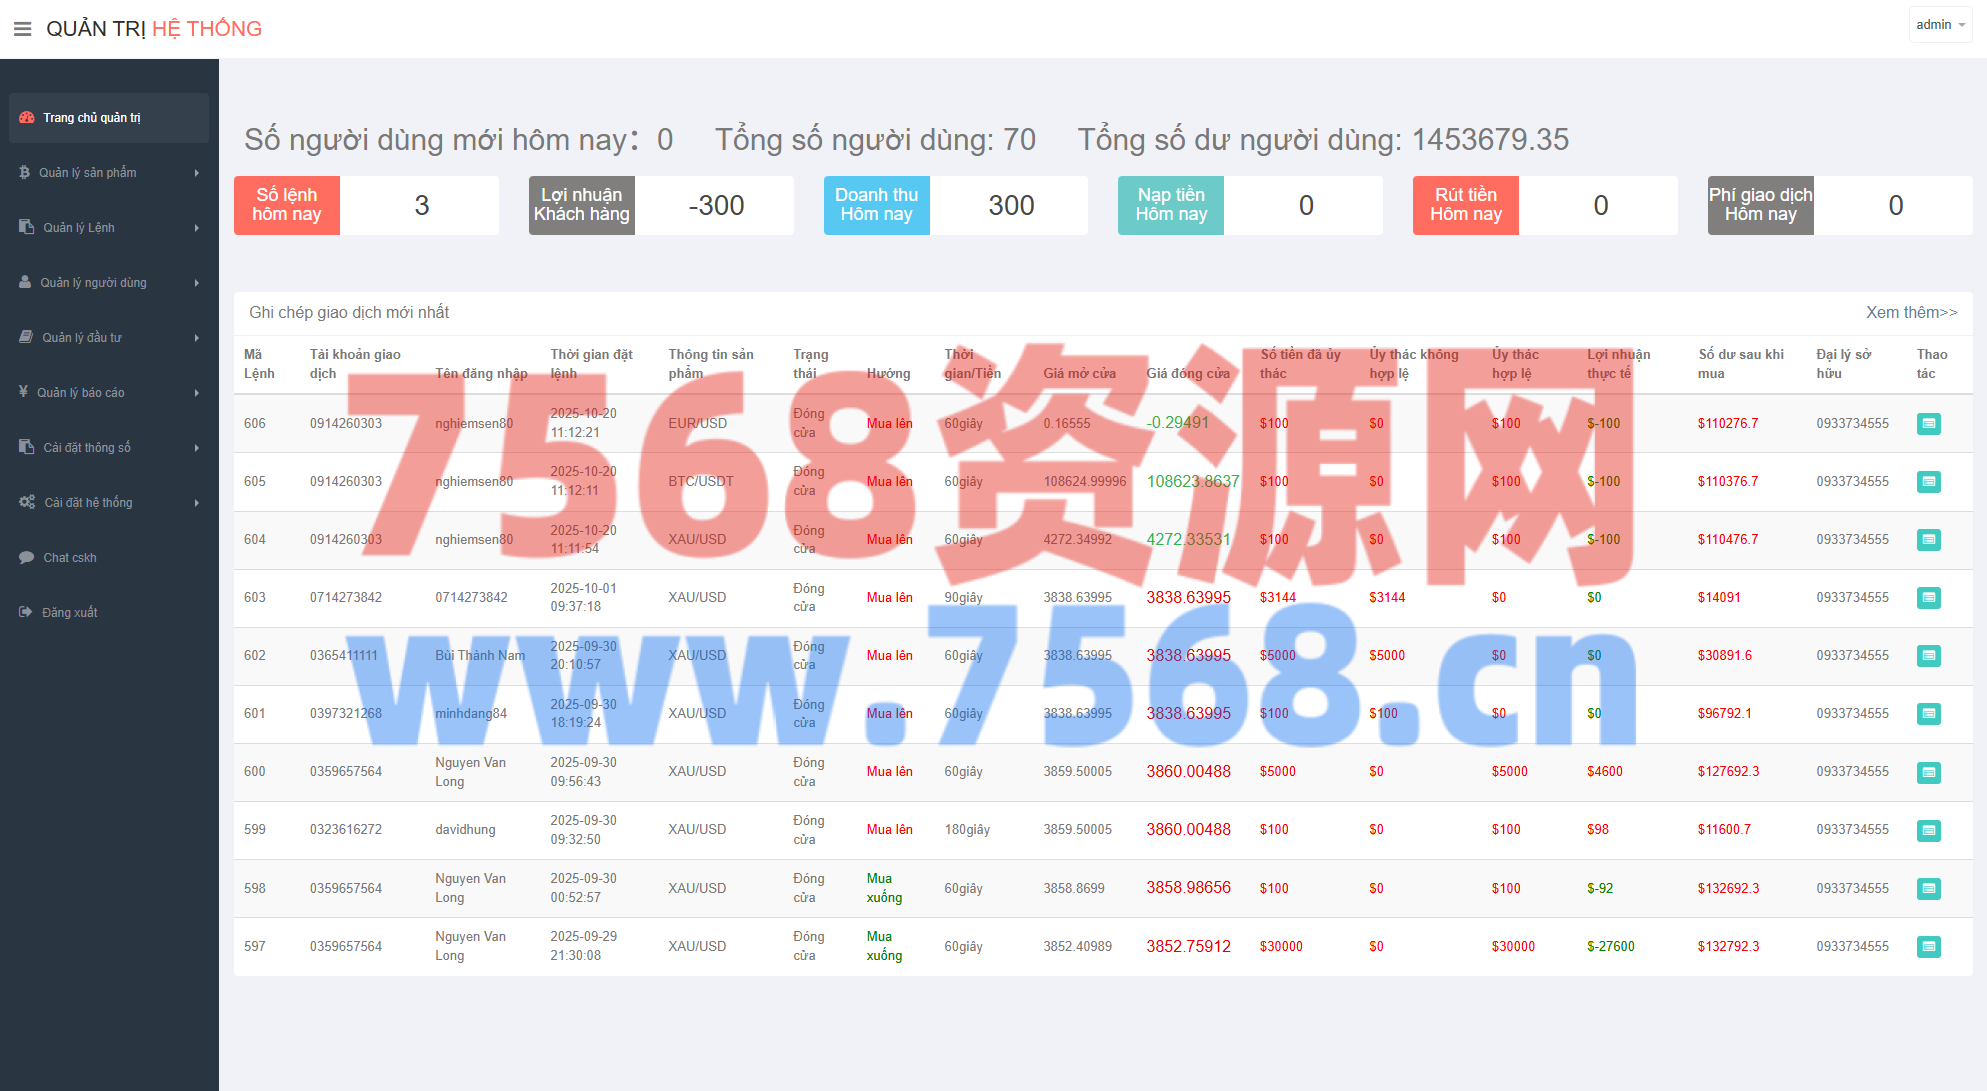Open the admin account dropdown
The image size is (1987, 1091).
coord(1940,25)
